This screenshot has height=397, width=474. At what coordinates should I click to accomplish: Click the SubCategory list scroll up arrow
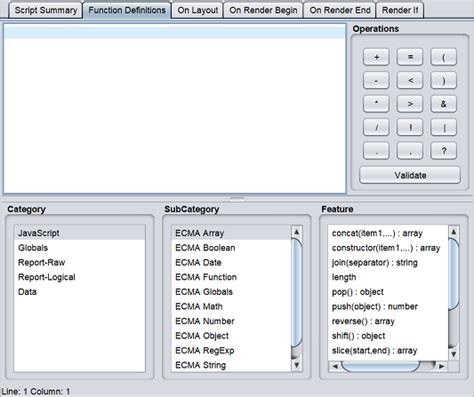(296, 231)
